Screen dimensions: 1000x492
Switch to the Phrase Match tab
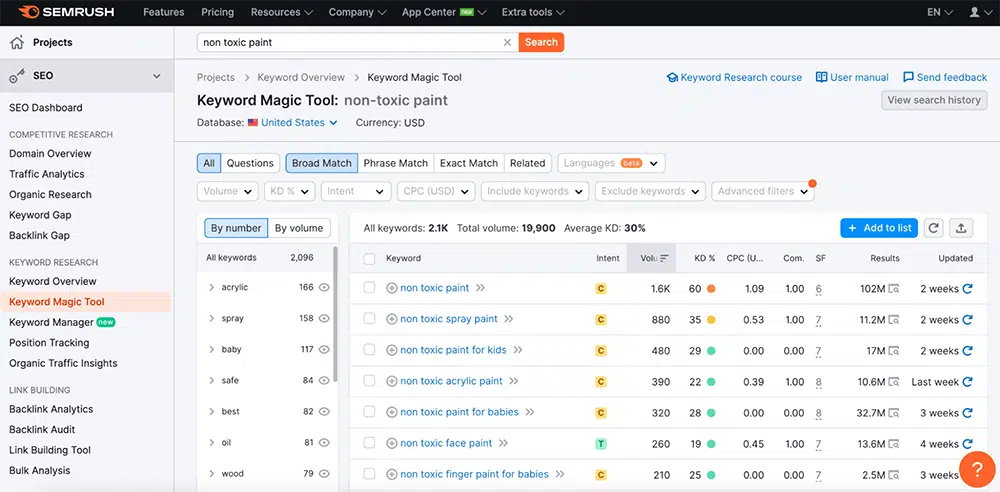[395, 163]
